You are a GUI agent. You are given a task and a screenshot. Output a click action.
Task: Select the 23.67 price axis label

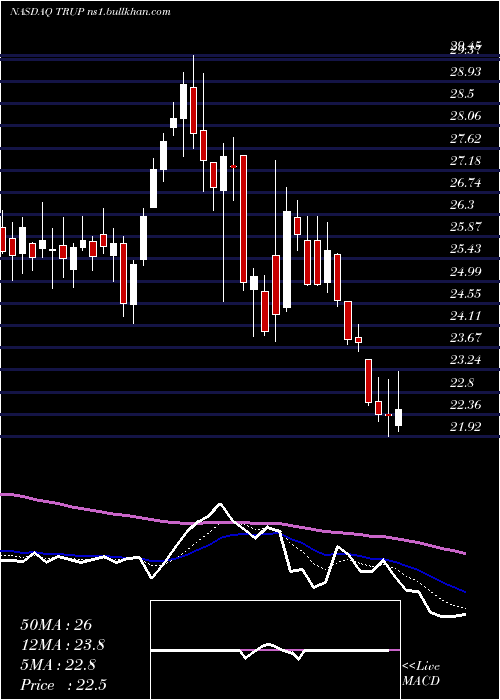click(x=466, y=338)
